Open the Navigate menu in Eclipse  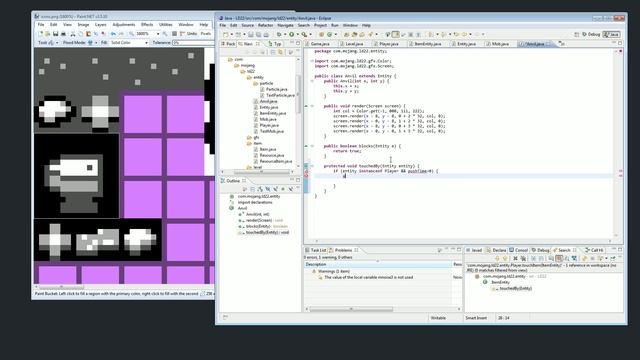[285, 25]
